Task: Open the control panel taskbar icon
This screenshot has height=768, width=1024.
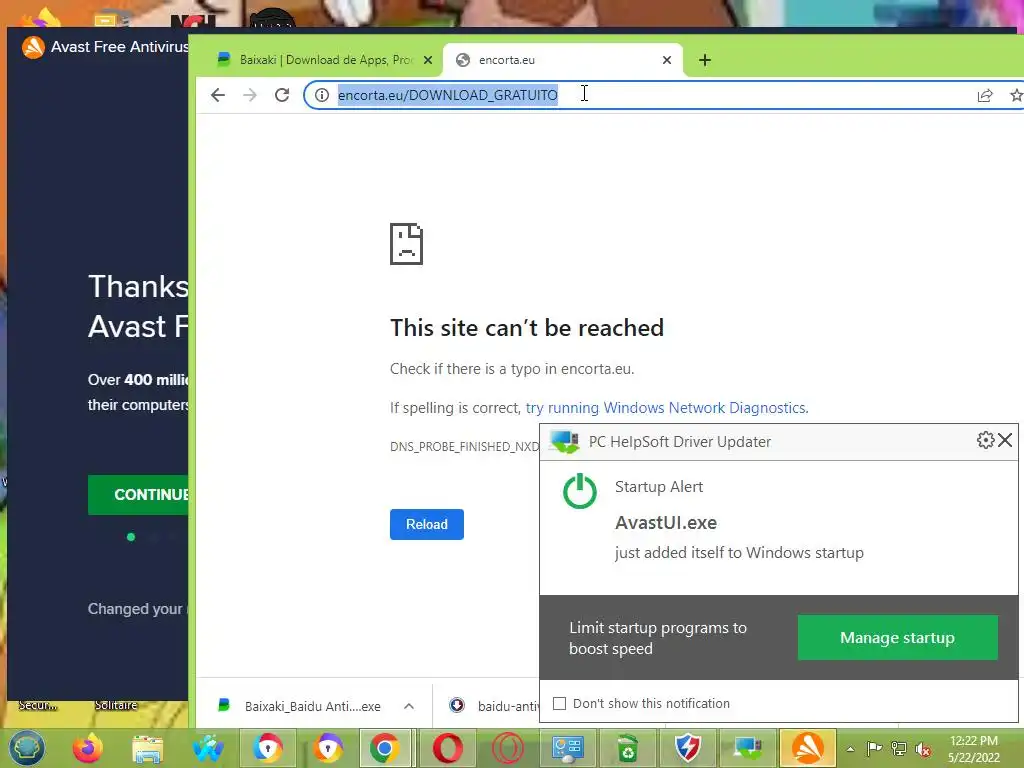Action: (568, 748)
